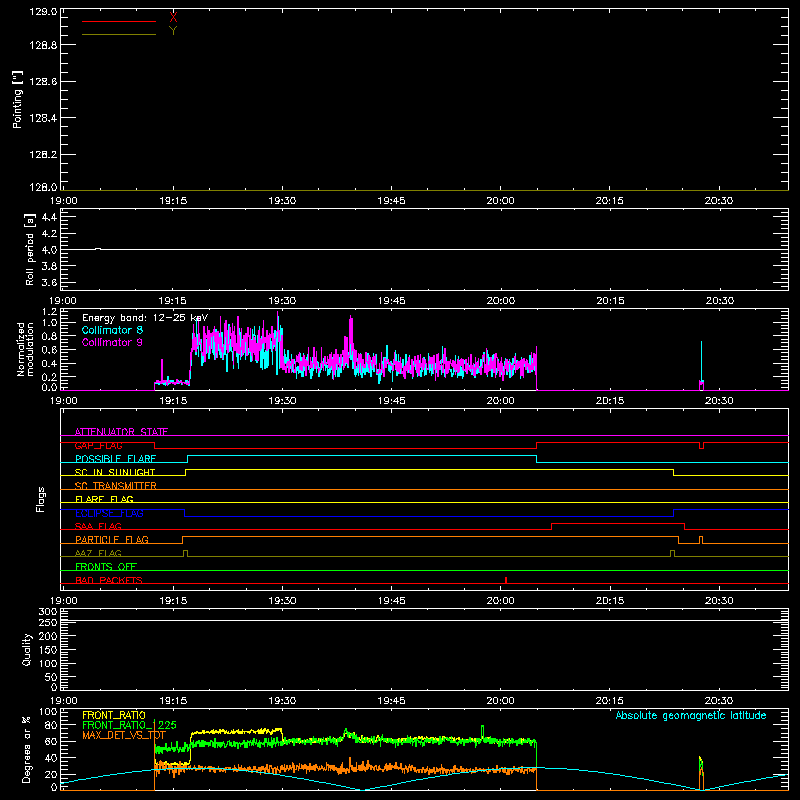The height and width of the screenshot is (800, 800).
Task: Click the red BAD_PACKETS tick mark near 20:00
Action: click(x=506, y=580)
